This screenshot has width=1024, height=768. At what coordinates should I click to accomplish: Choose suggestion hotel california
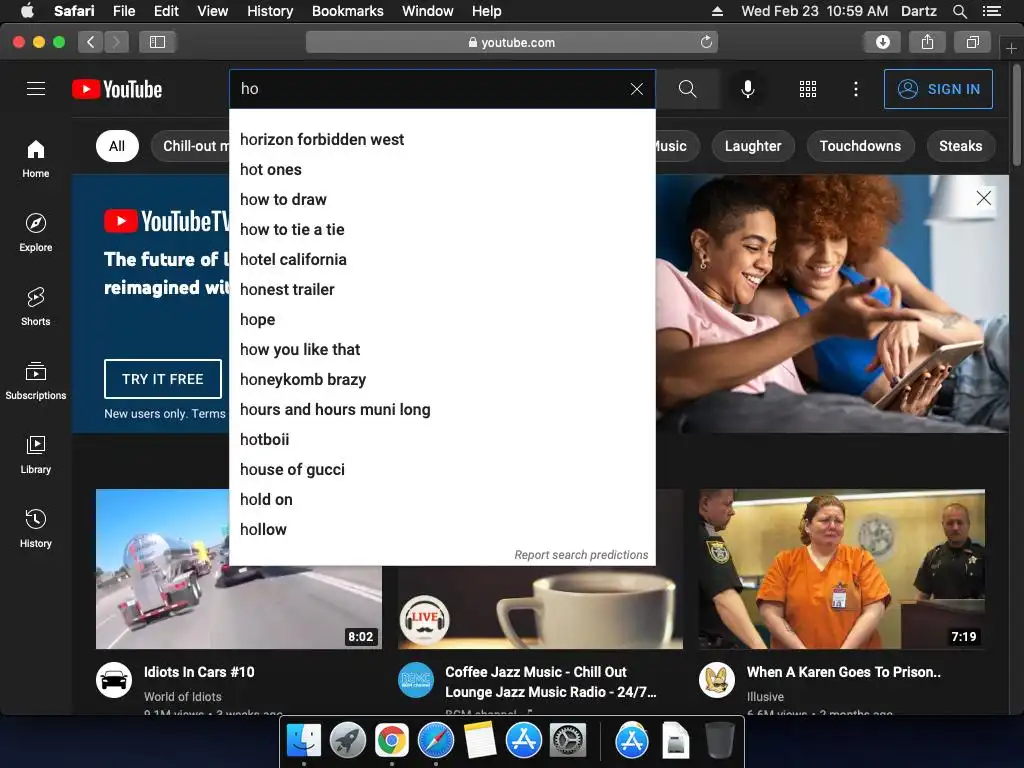tap(442, 259)
